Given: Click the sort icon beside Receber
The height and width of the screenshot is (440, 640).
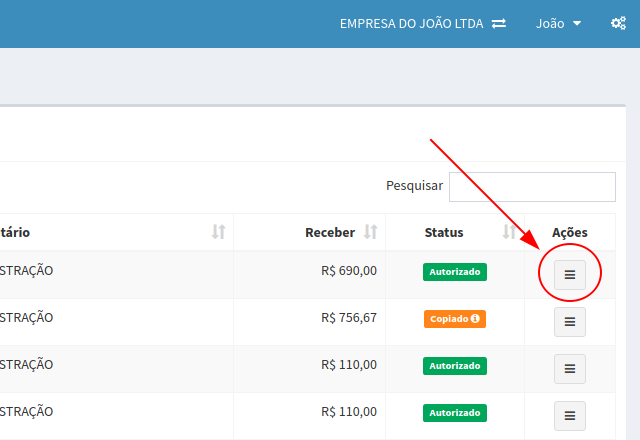Looking at the screenshot, I should (x=370, y=232).
